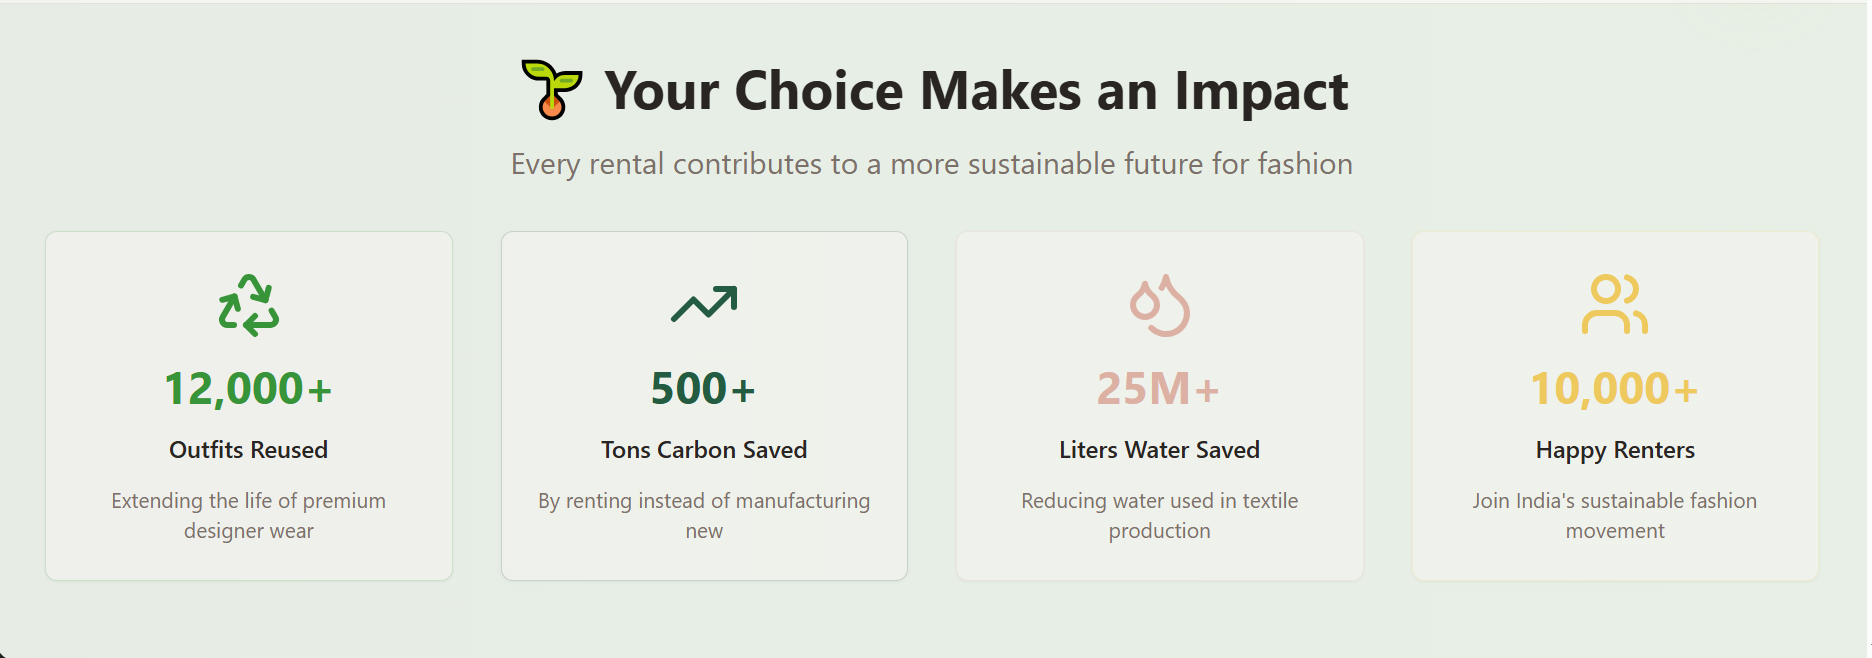Click the 10,000+ statistic number

(1615, 389)
